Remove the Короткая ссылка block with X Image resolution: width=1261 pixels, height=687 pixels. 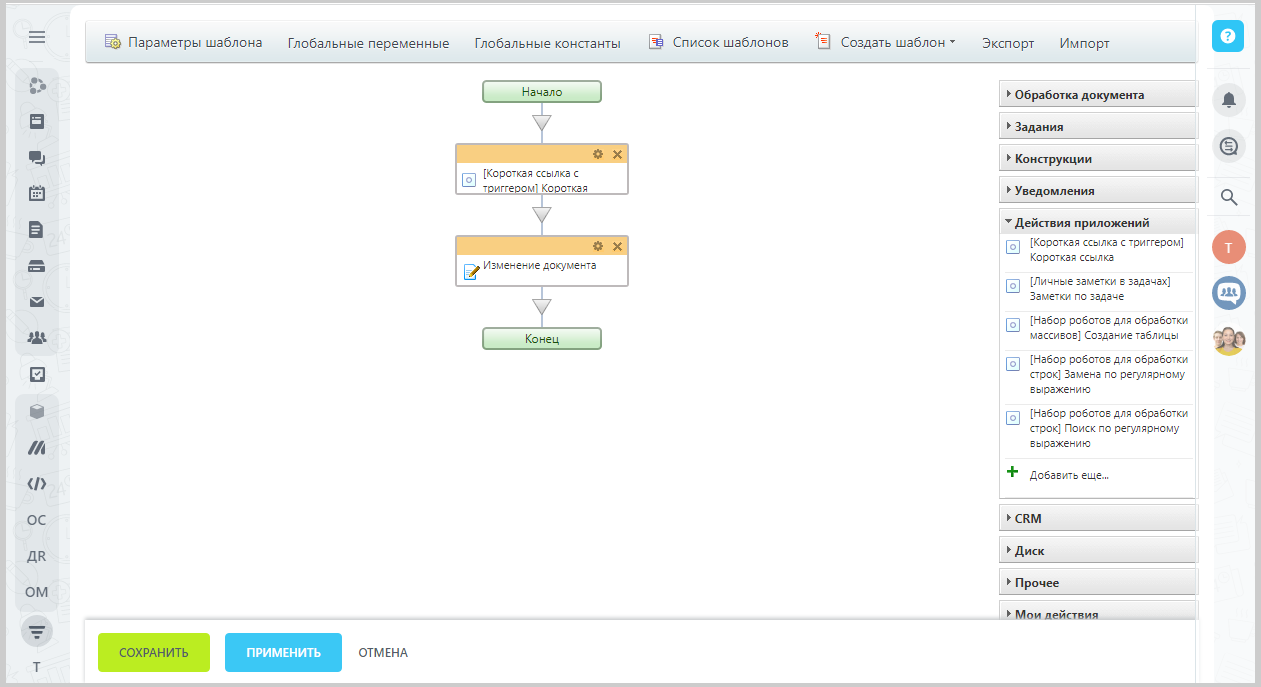pyautogui.click(x=617, y=154)
